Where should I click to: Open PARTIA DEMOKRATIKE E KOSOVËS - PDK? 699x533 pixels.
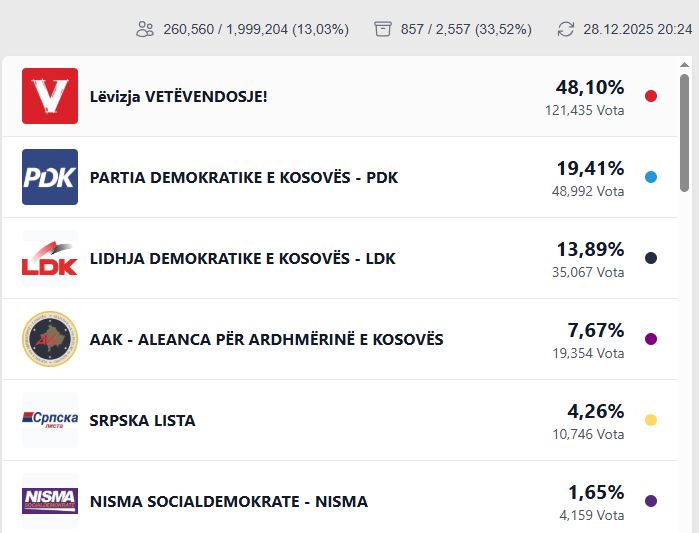click(244, 177)
